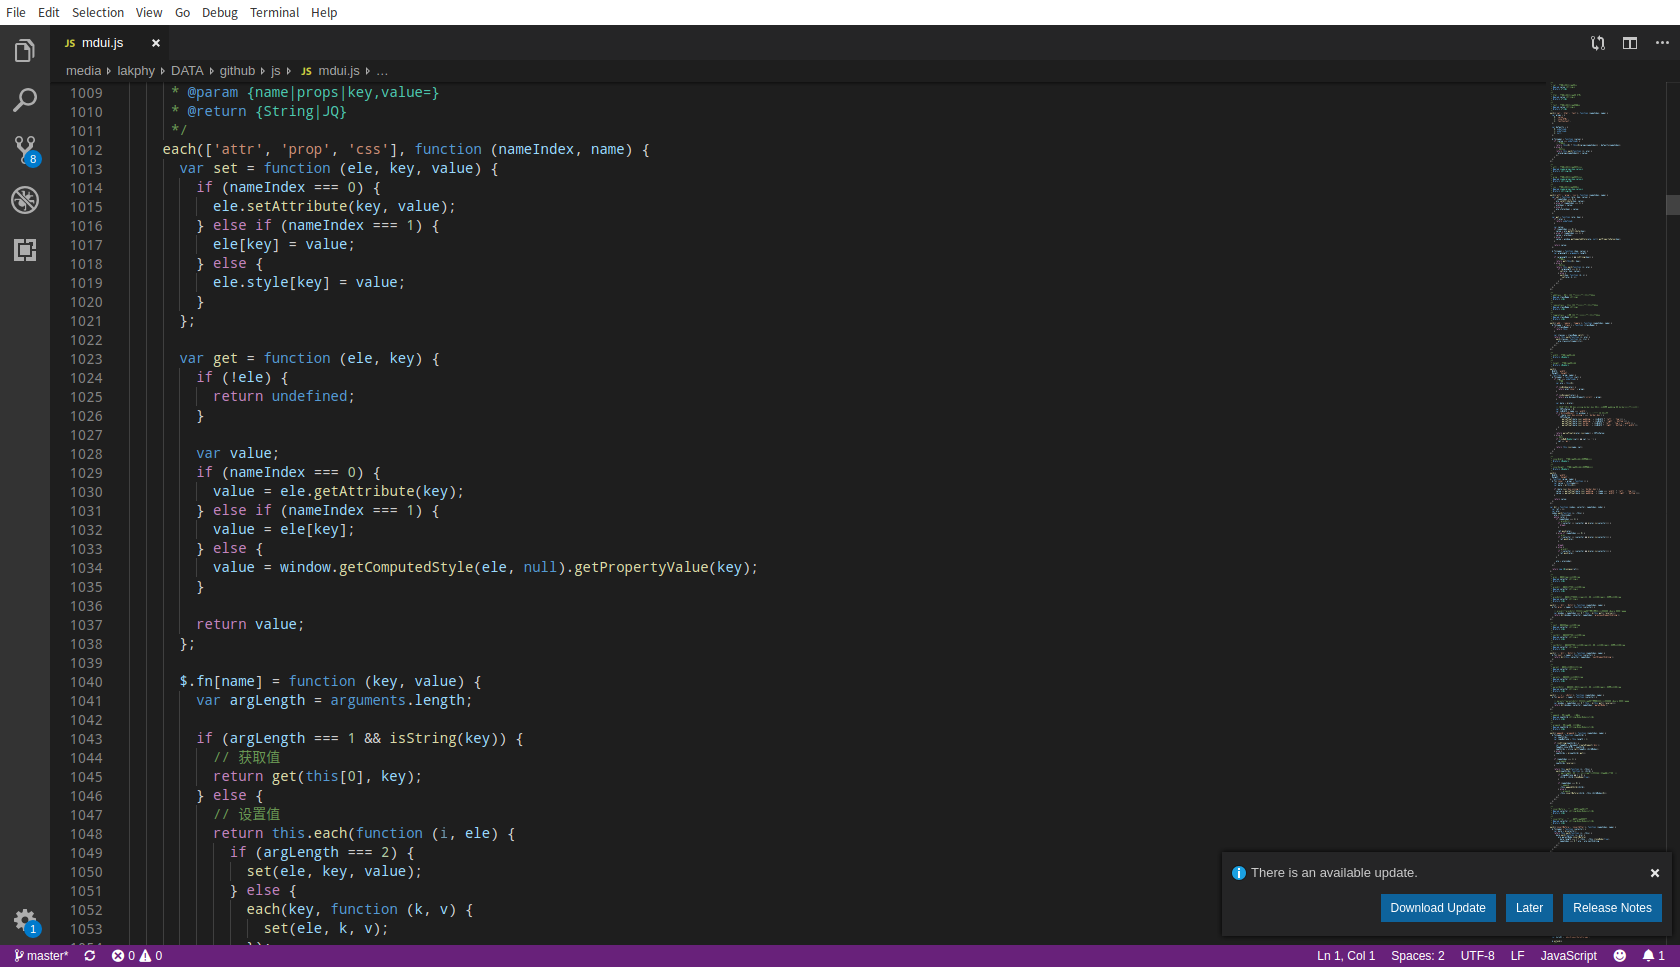Split the editor to the right
The height and width of the screenshot is (967, 1680).
pyautogui.click(x=1630, y=43)
